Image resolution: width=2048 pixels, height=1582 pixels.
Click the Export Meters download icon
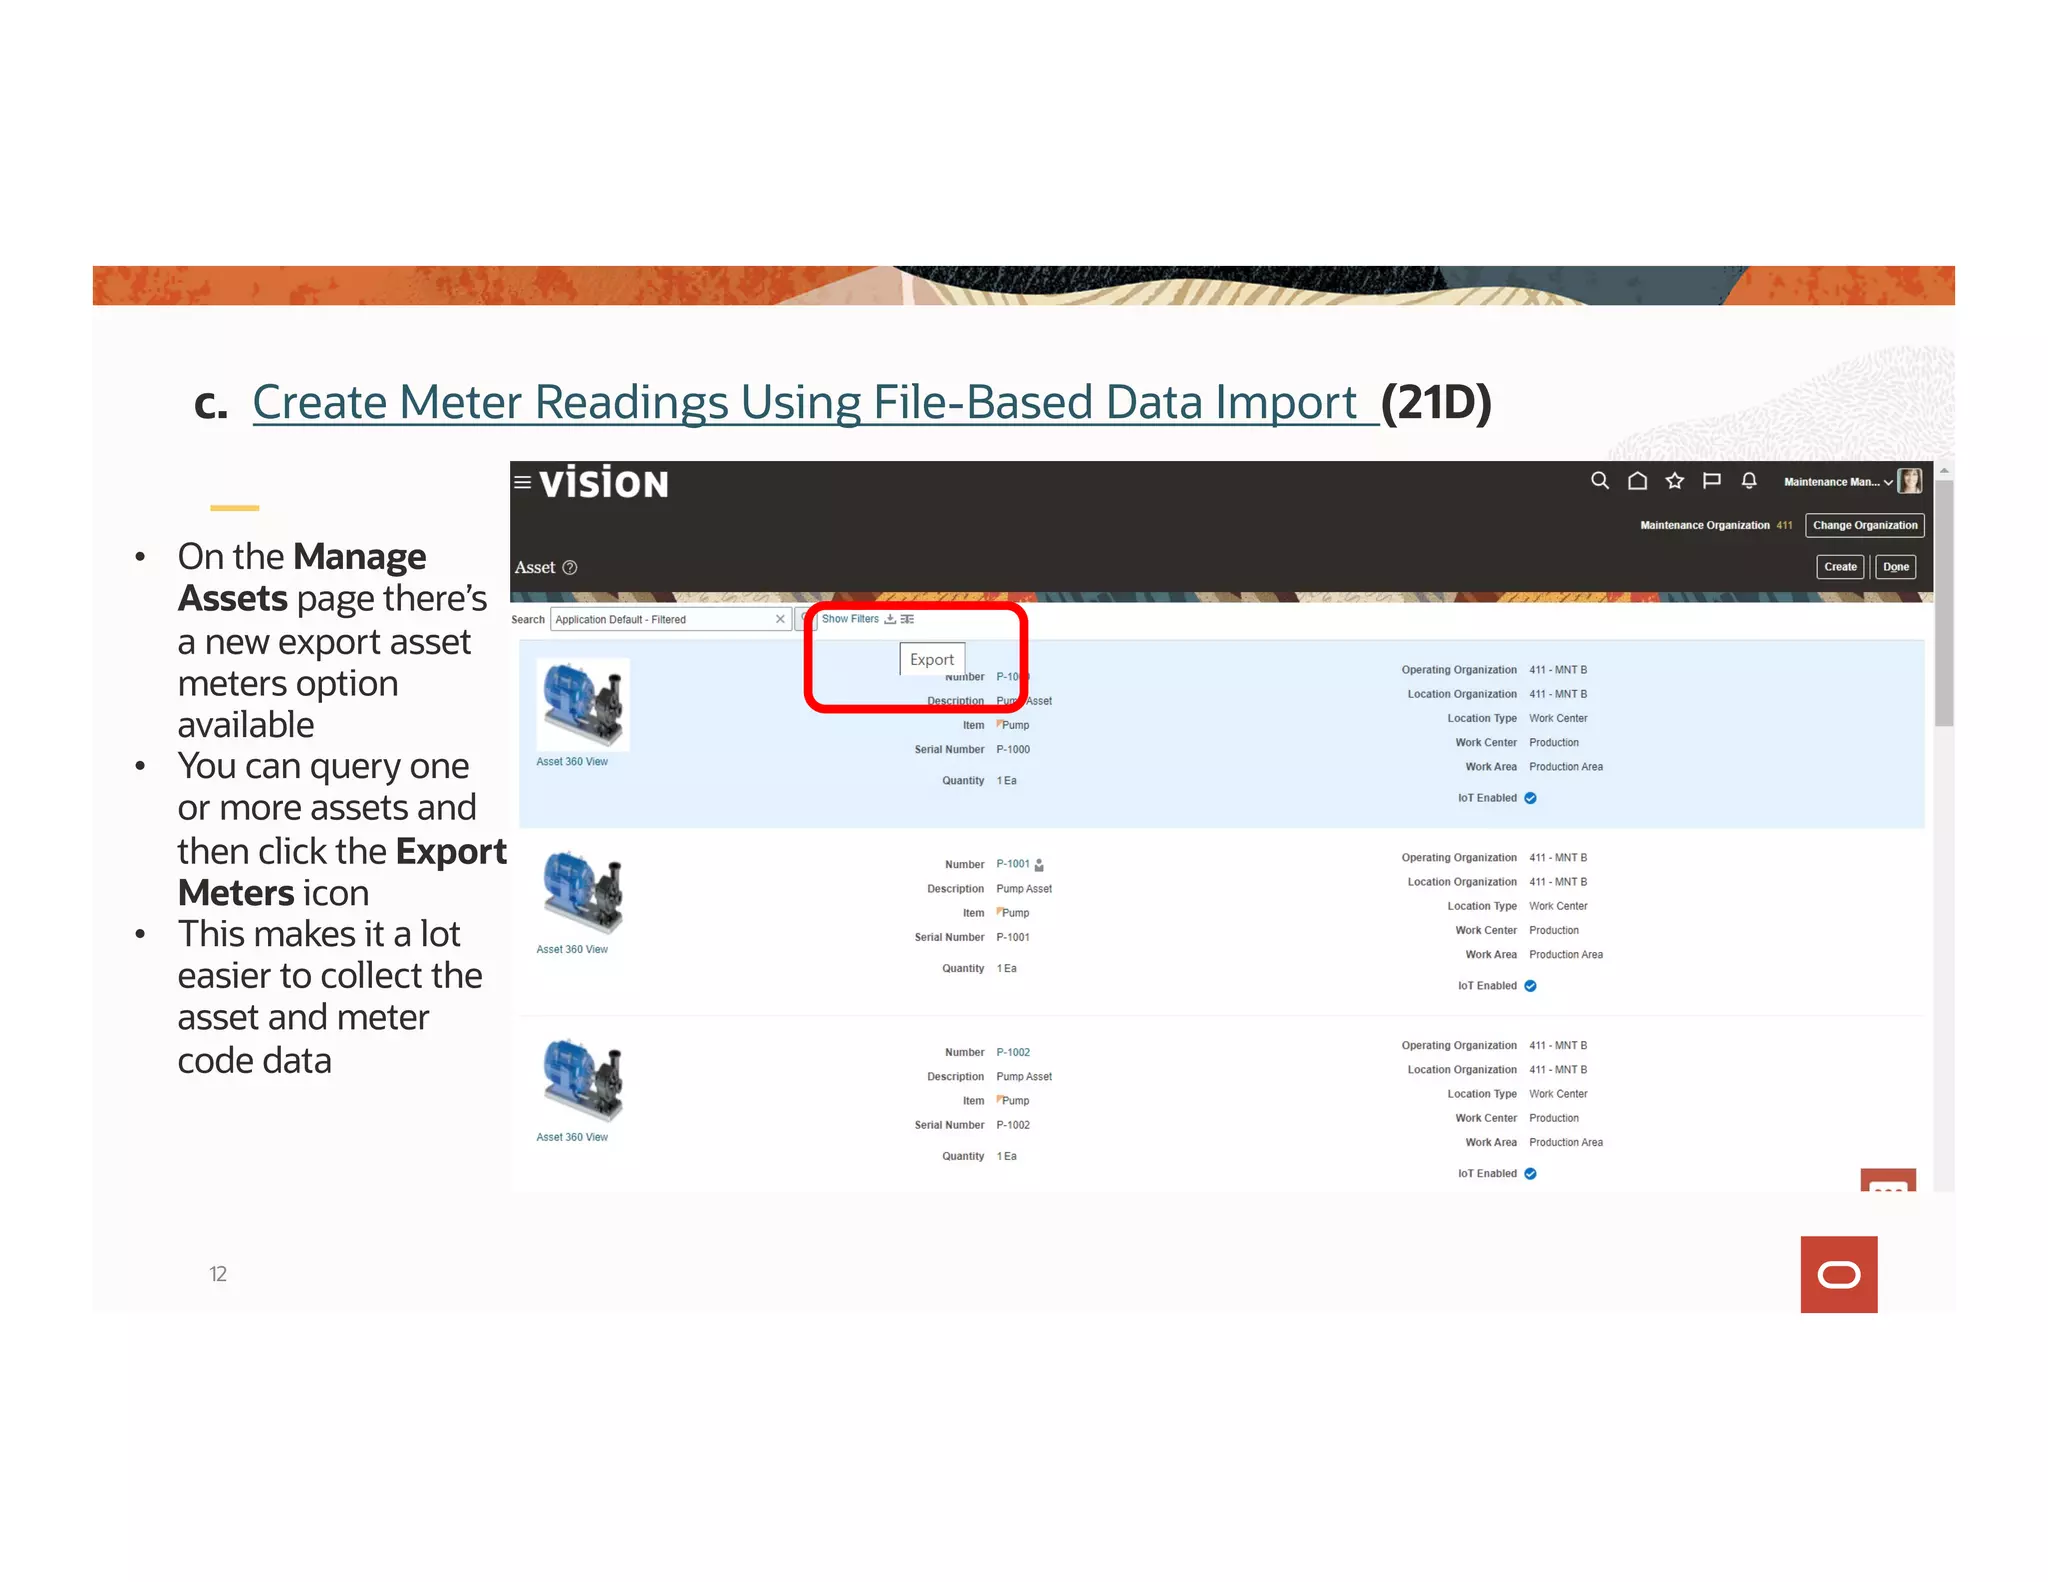(890, 619)
